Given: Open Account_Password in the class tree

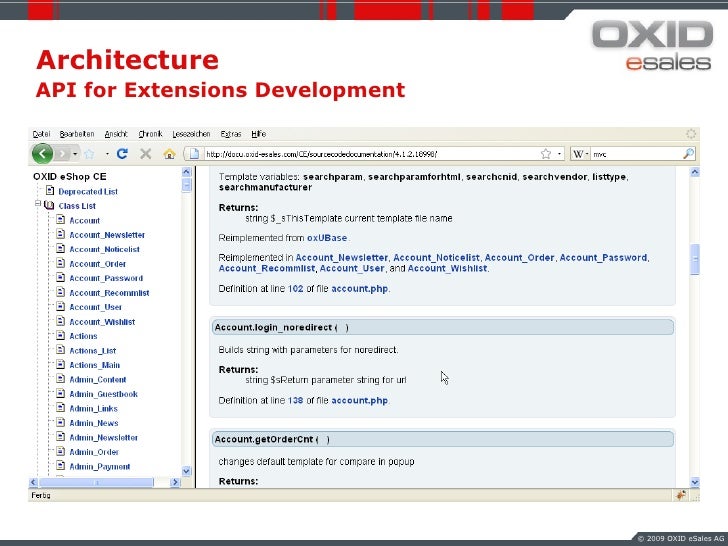Looking at the screenshot, I should click(x=106, y=278).
